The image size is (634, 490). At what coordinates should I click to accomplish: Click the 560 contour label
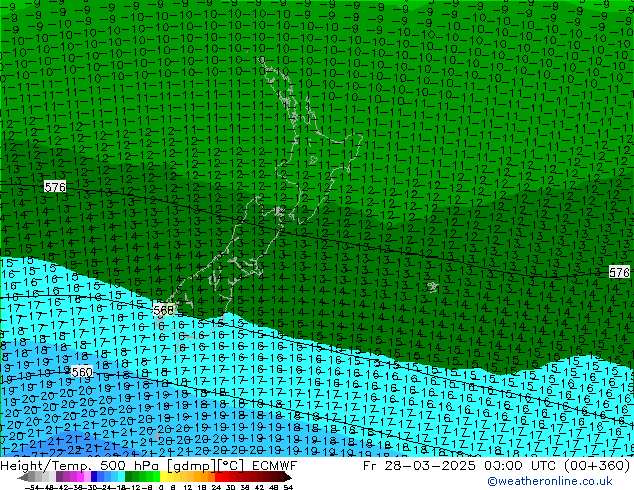(82, 372)
